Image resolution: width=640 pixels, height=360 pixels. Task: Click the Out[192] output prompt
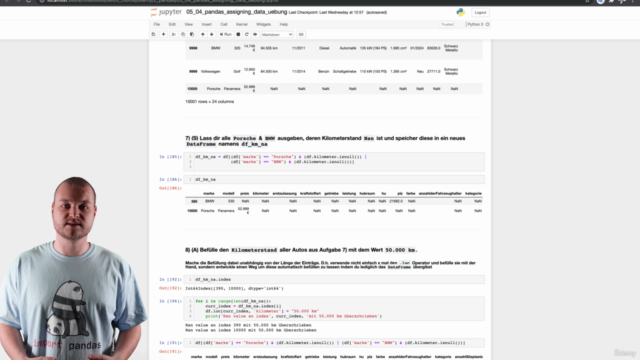tap(170, 288)
